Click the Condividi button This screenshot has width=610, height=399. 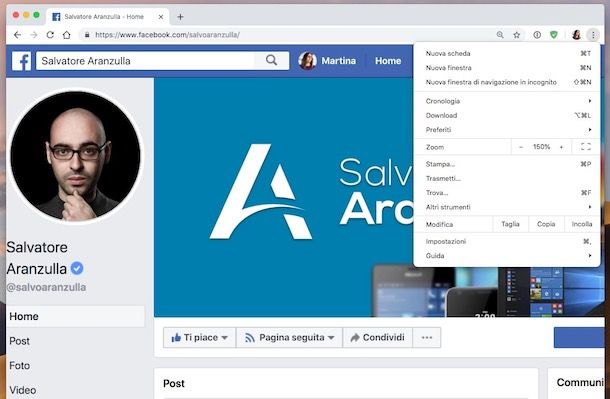point(377,338)
